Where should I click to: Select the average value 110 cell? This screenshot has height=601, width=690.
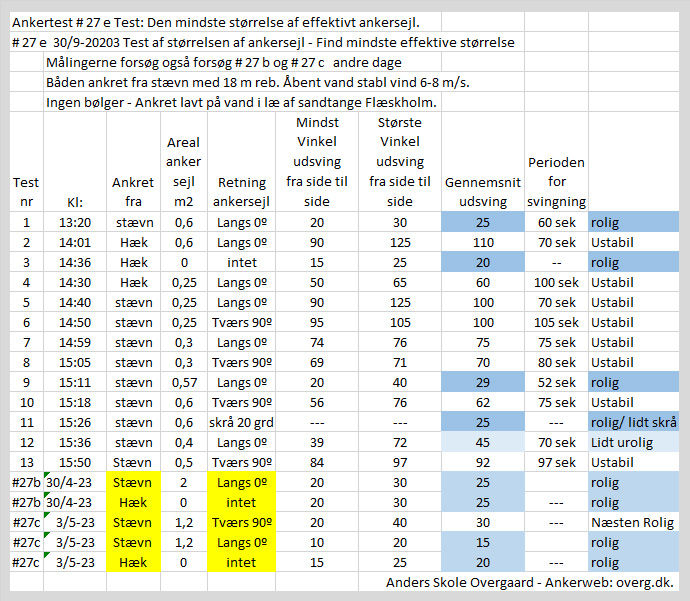point(482,242)
